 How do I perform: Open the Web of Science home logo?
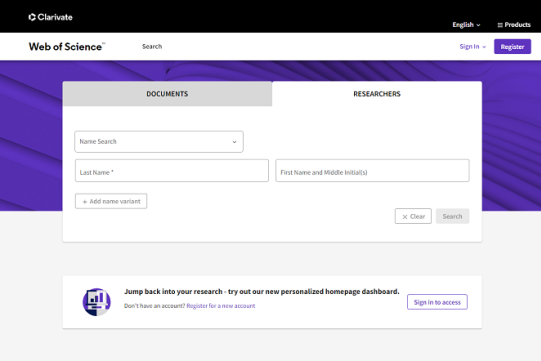tap(67, 47)
